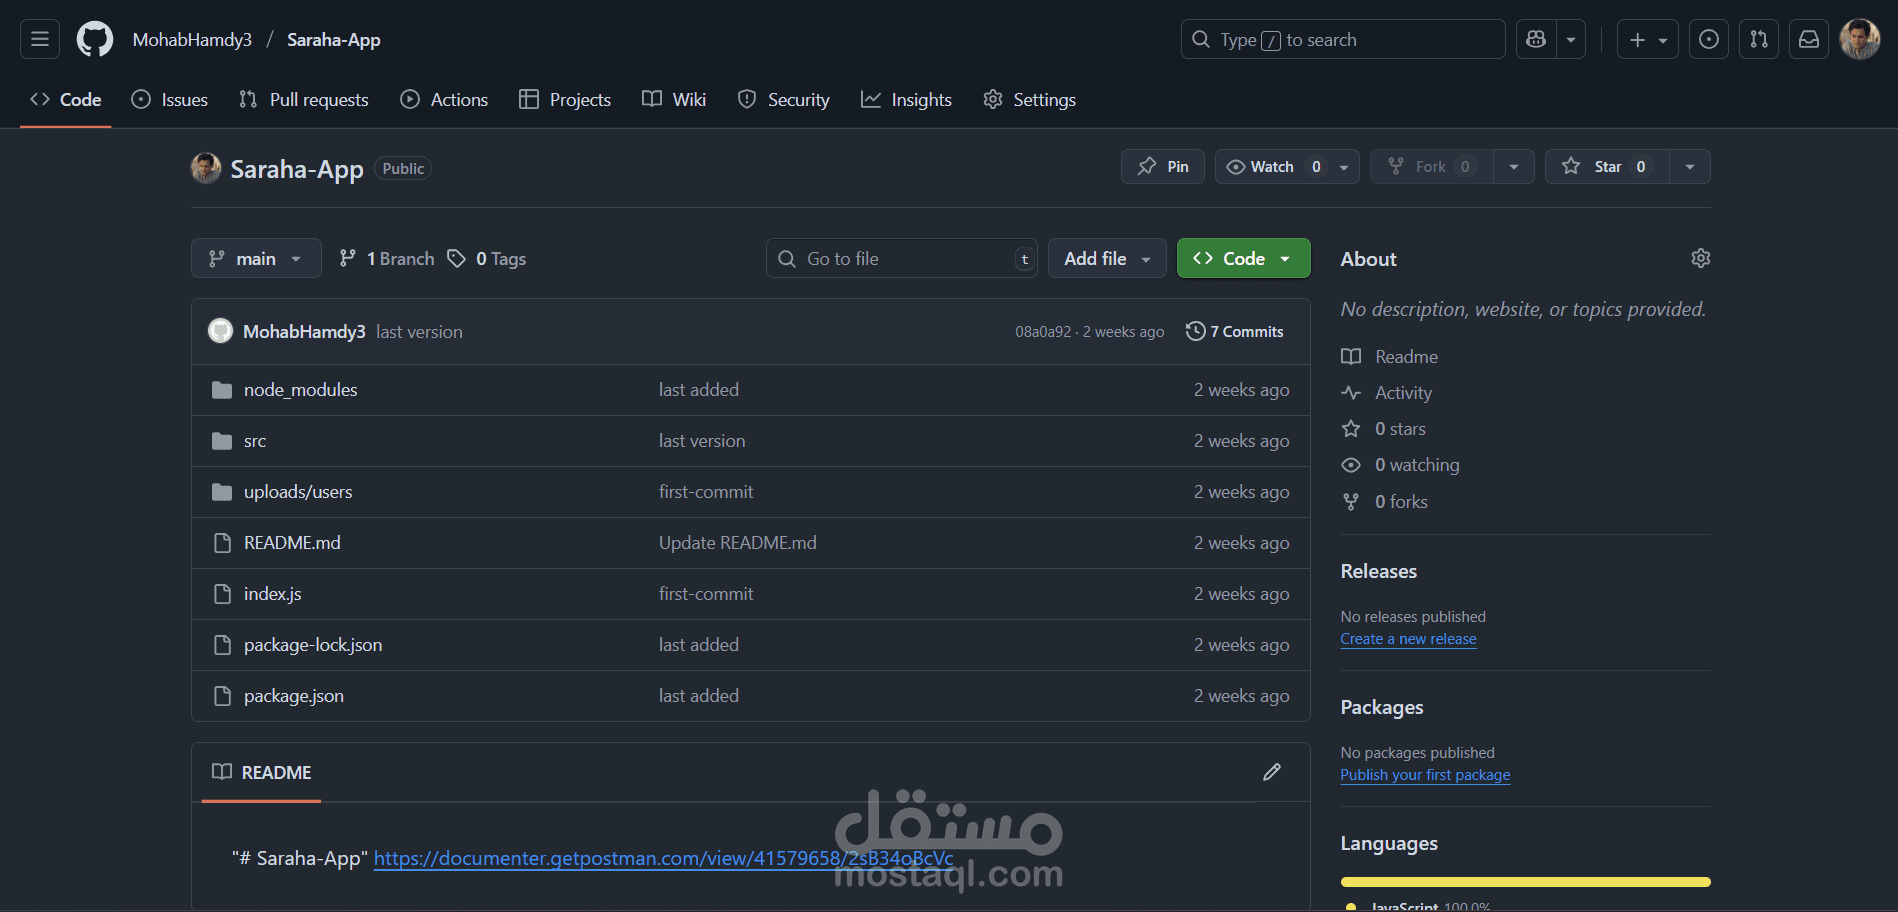Expand the Add file dropdown
This screenshot has height=912, width=1898.
pyautogui.click(x=1107, y=259)
